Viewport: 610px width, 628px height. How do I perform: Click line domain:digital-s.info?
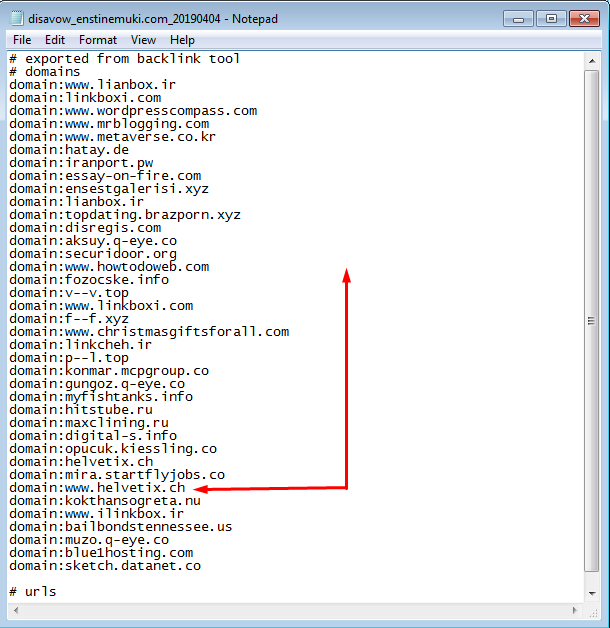93,436
